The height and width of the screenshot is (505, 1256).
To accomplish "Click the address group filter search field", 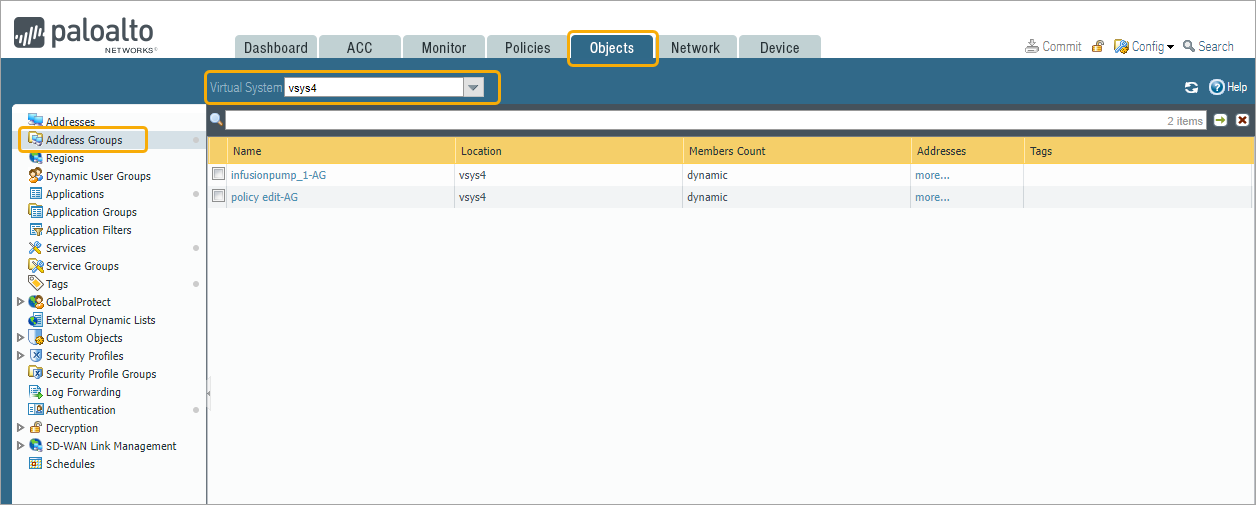I will pyautogui.click(x=690, y=121).
